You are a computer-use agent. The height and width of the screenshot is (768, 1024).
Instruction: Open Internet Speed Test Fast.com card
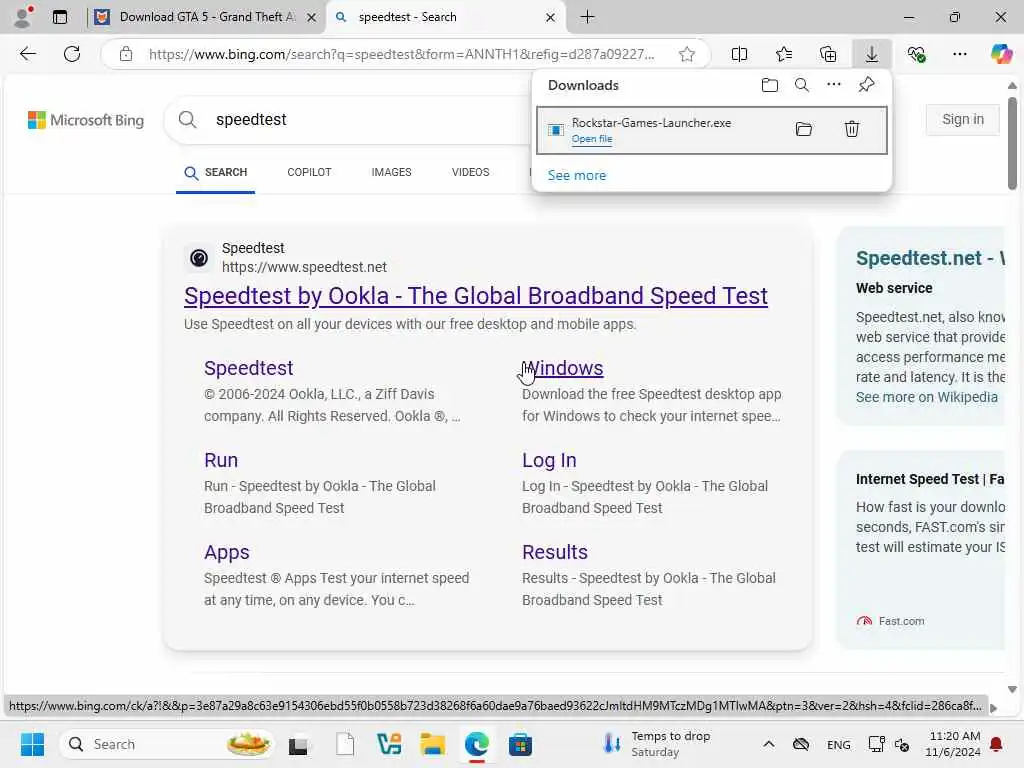pos(921,550)
